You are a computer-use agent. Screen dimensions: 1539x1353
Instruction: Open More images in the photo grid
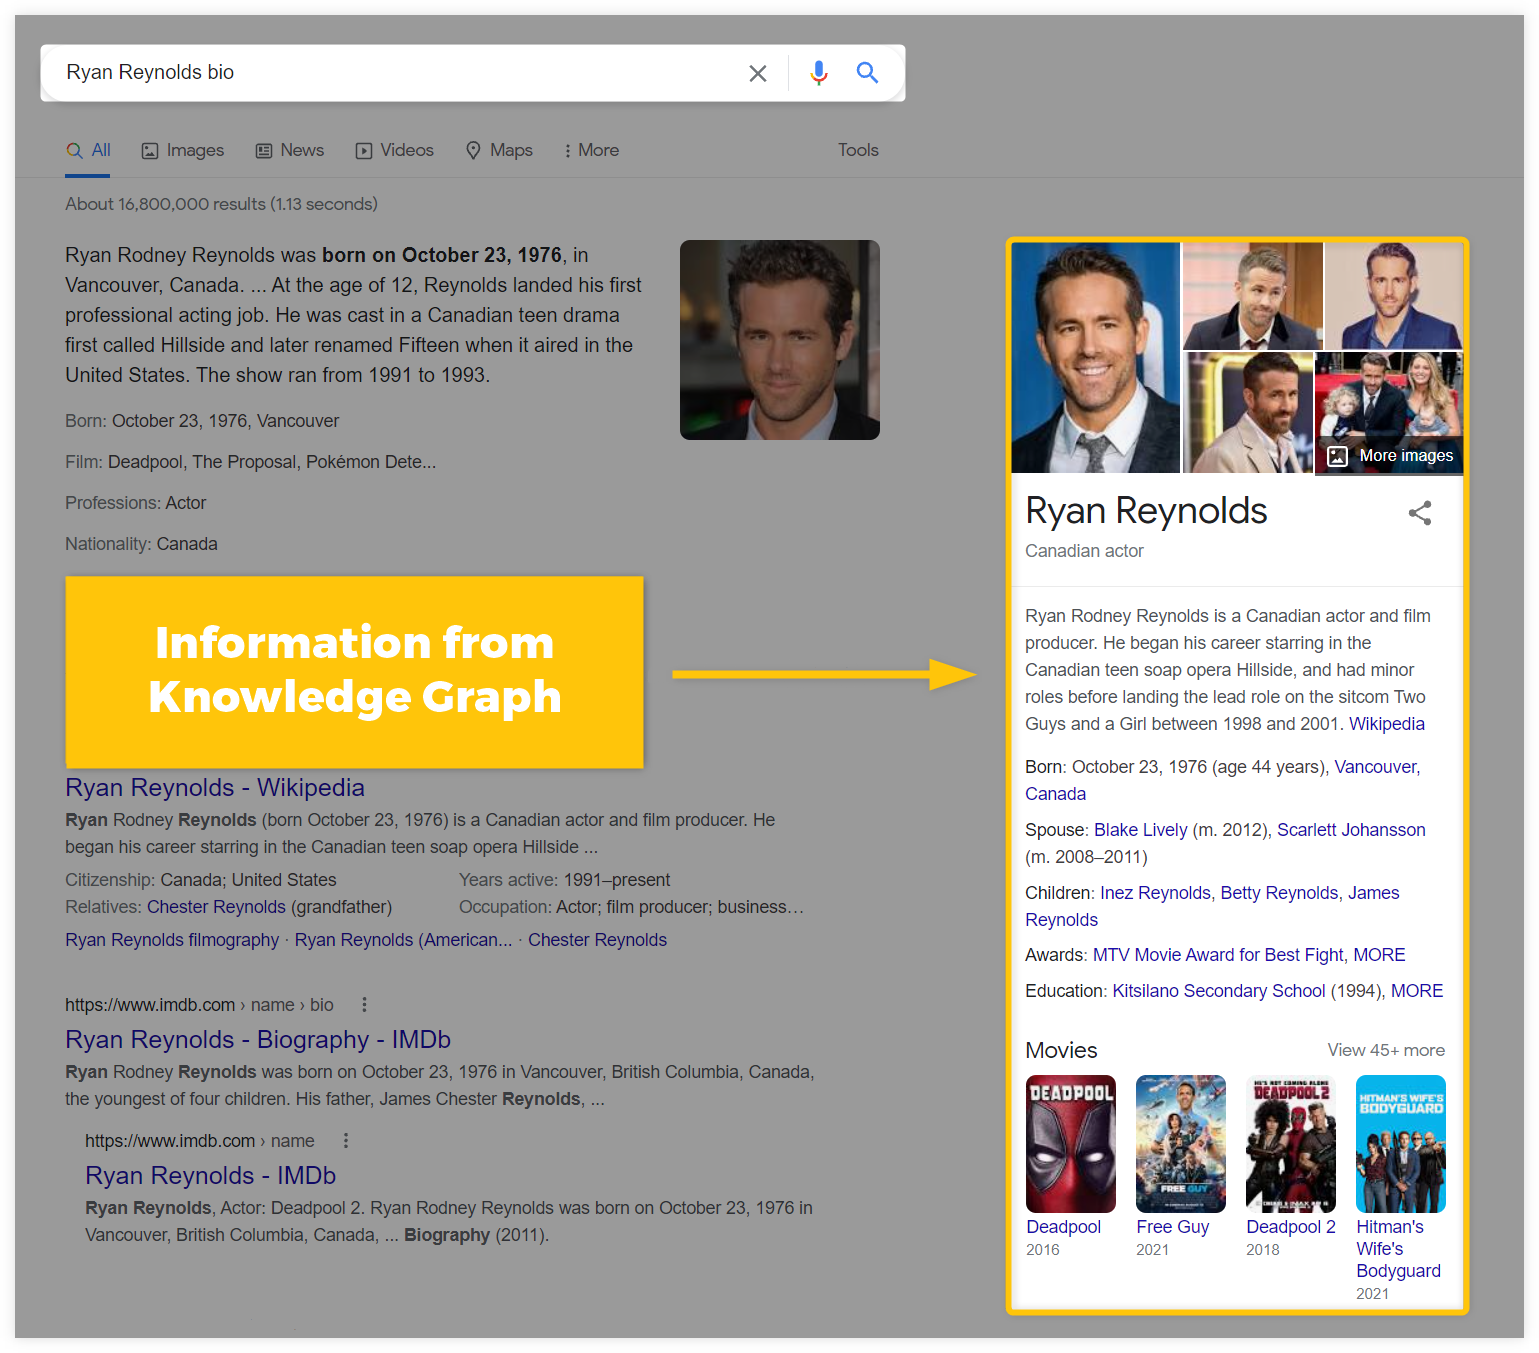tap(1391, 456)
